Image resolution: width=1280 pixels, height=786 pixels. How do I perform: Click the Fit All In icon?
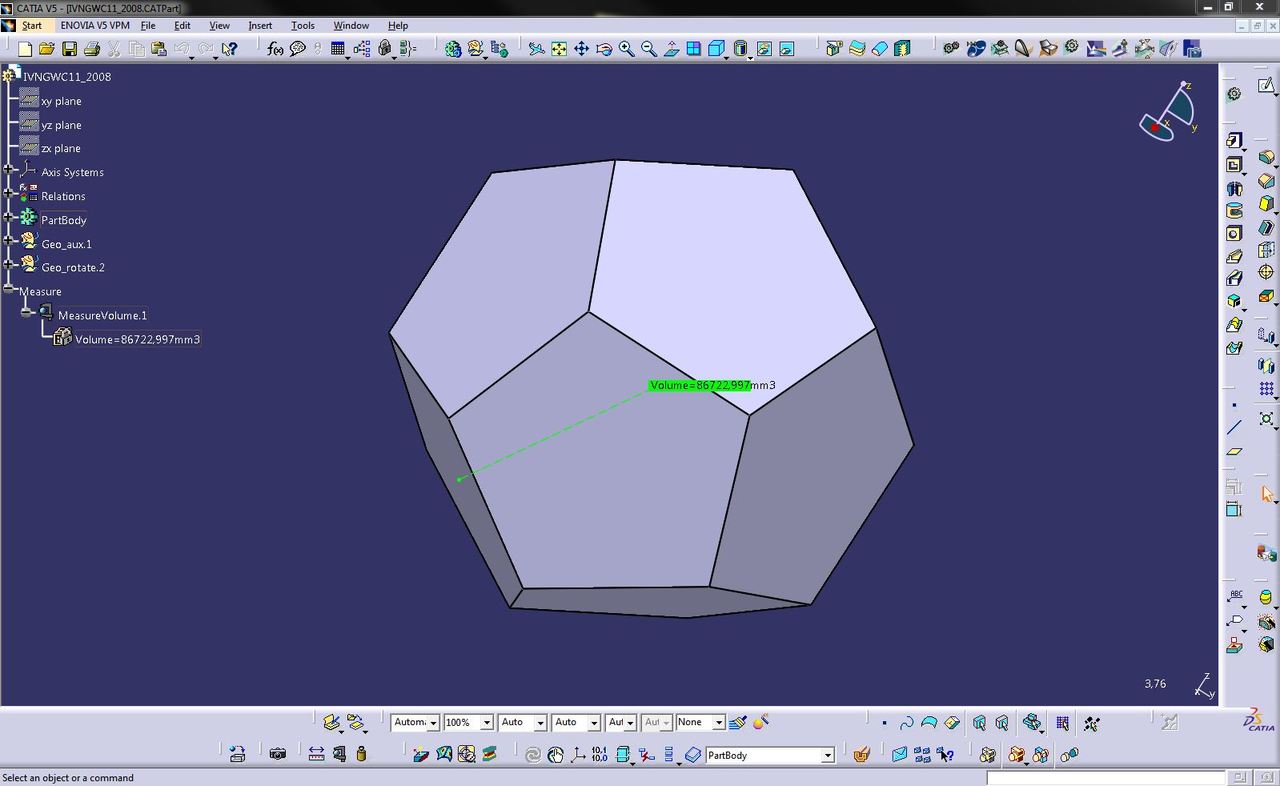pyautogui.click(x=559, y=48)
